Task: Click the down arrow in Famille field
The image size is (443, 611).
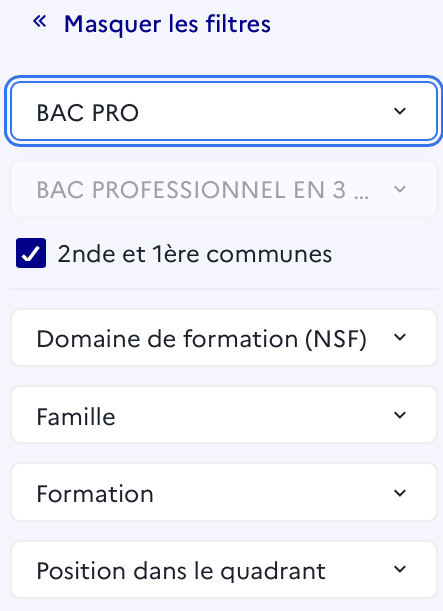Action: coord(400,415)
